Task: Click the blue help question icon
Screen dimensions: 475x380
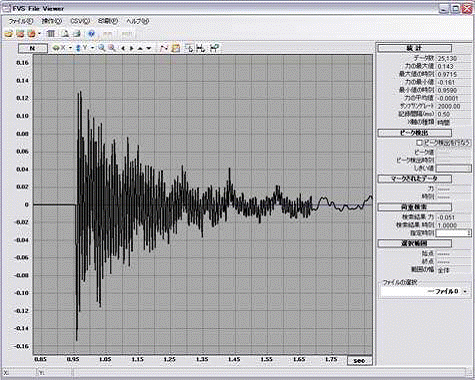Action: click(92, 34)
